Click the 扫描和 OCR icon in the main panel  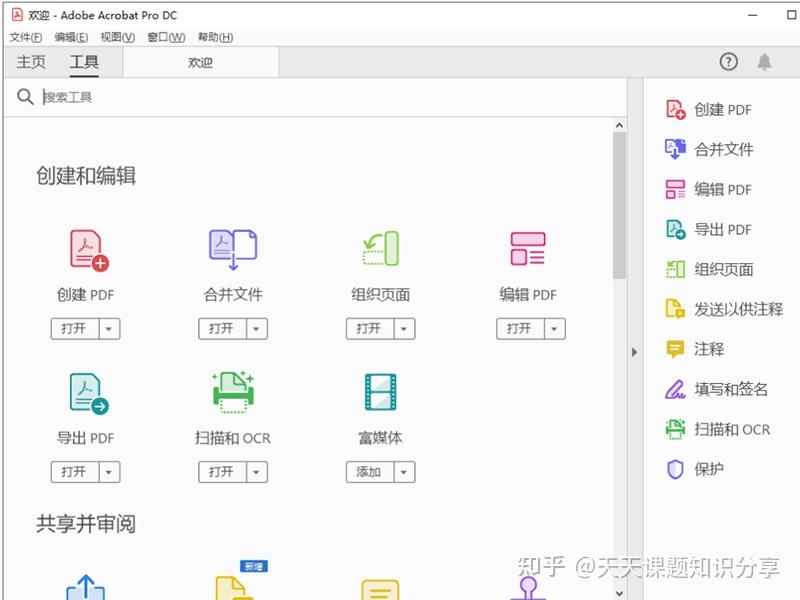[x=233, y=391]
